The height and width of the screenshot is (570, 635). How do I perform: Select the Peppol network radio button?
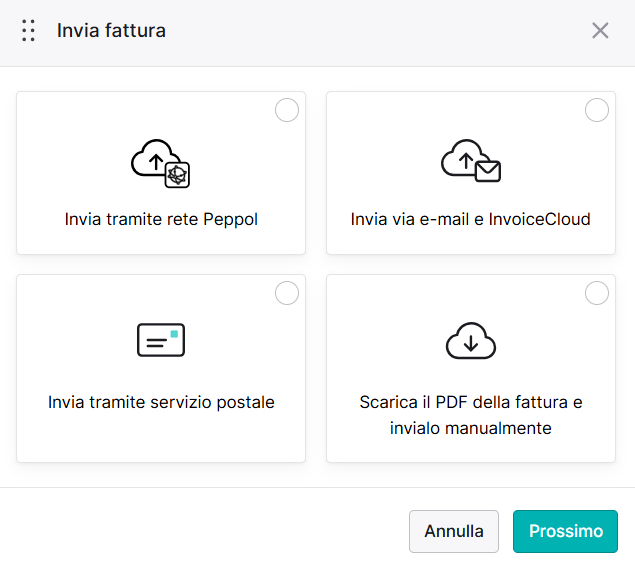(287, 110)
